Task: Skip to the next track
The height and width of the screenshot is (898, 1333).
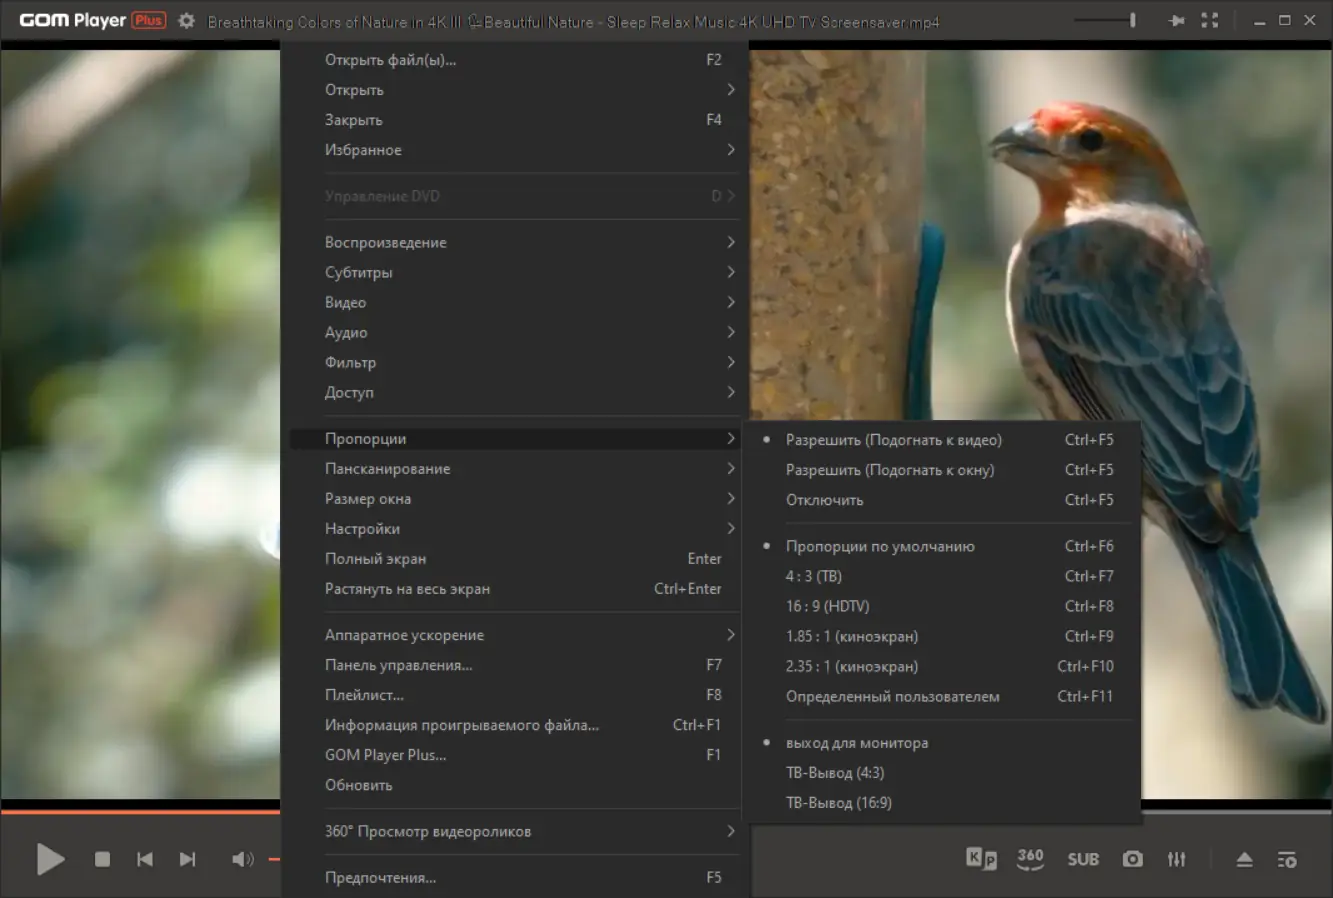Action: coord(187,859)
